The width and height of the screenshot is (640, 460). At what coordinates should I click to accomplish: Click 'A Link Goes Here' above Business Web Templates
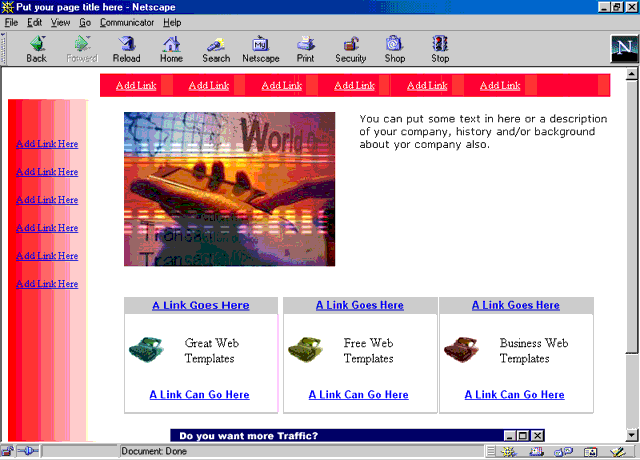pos(515,305)
